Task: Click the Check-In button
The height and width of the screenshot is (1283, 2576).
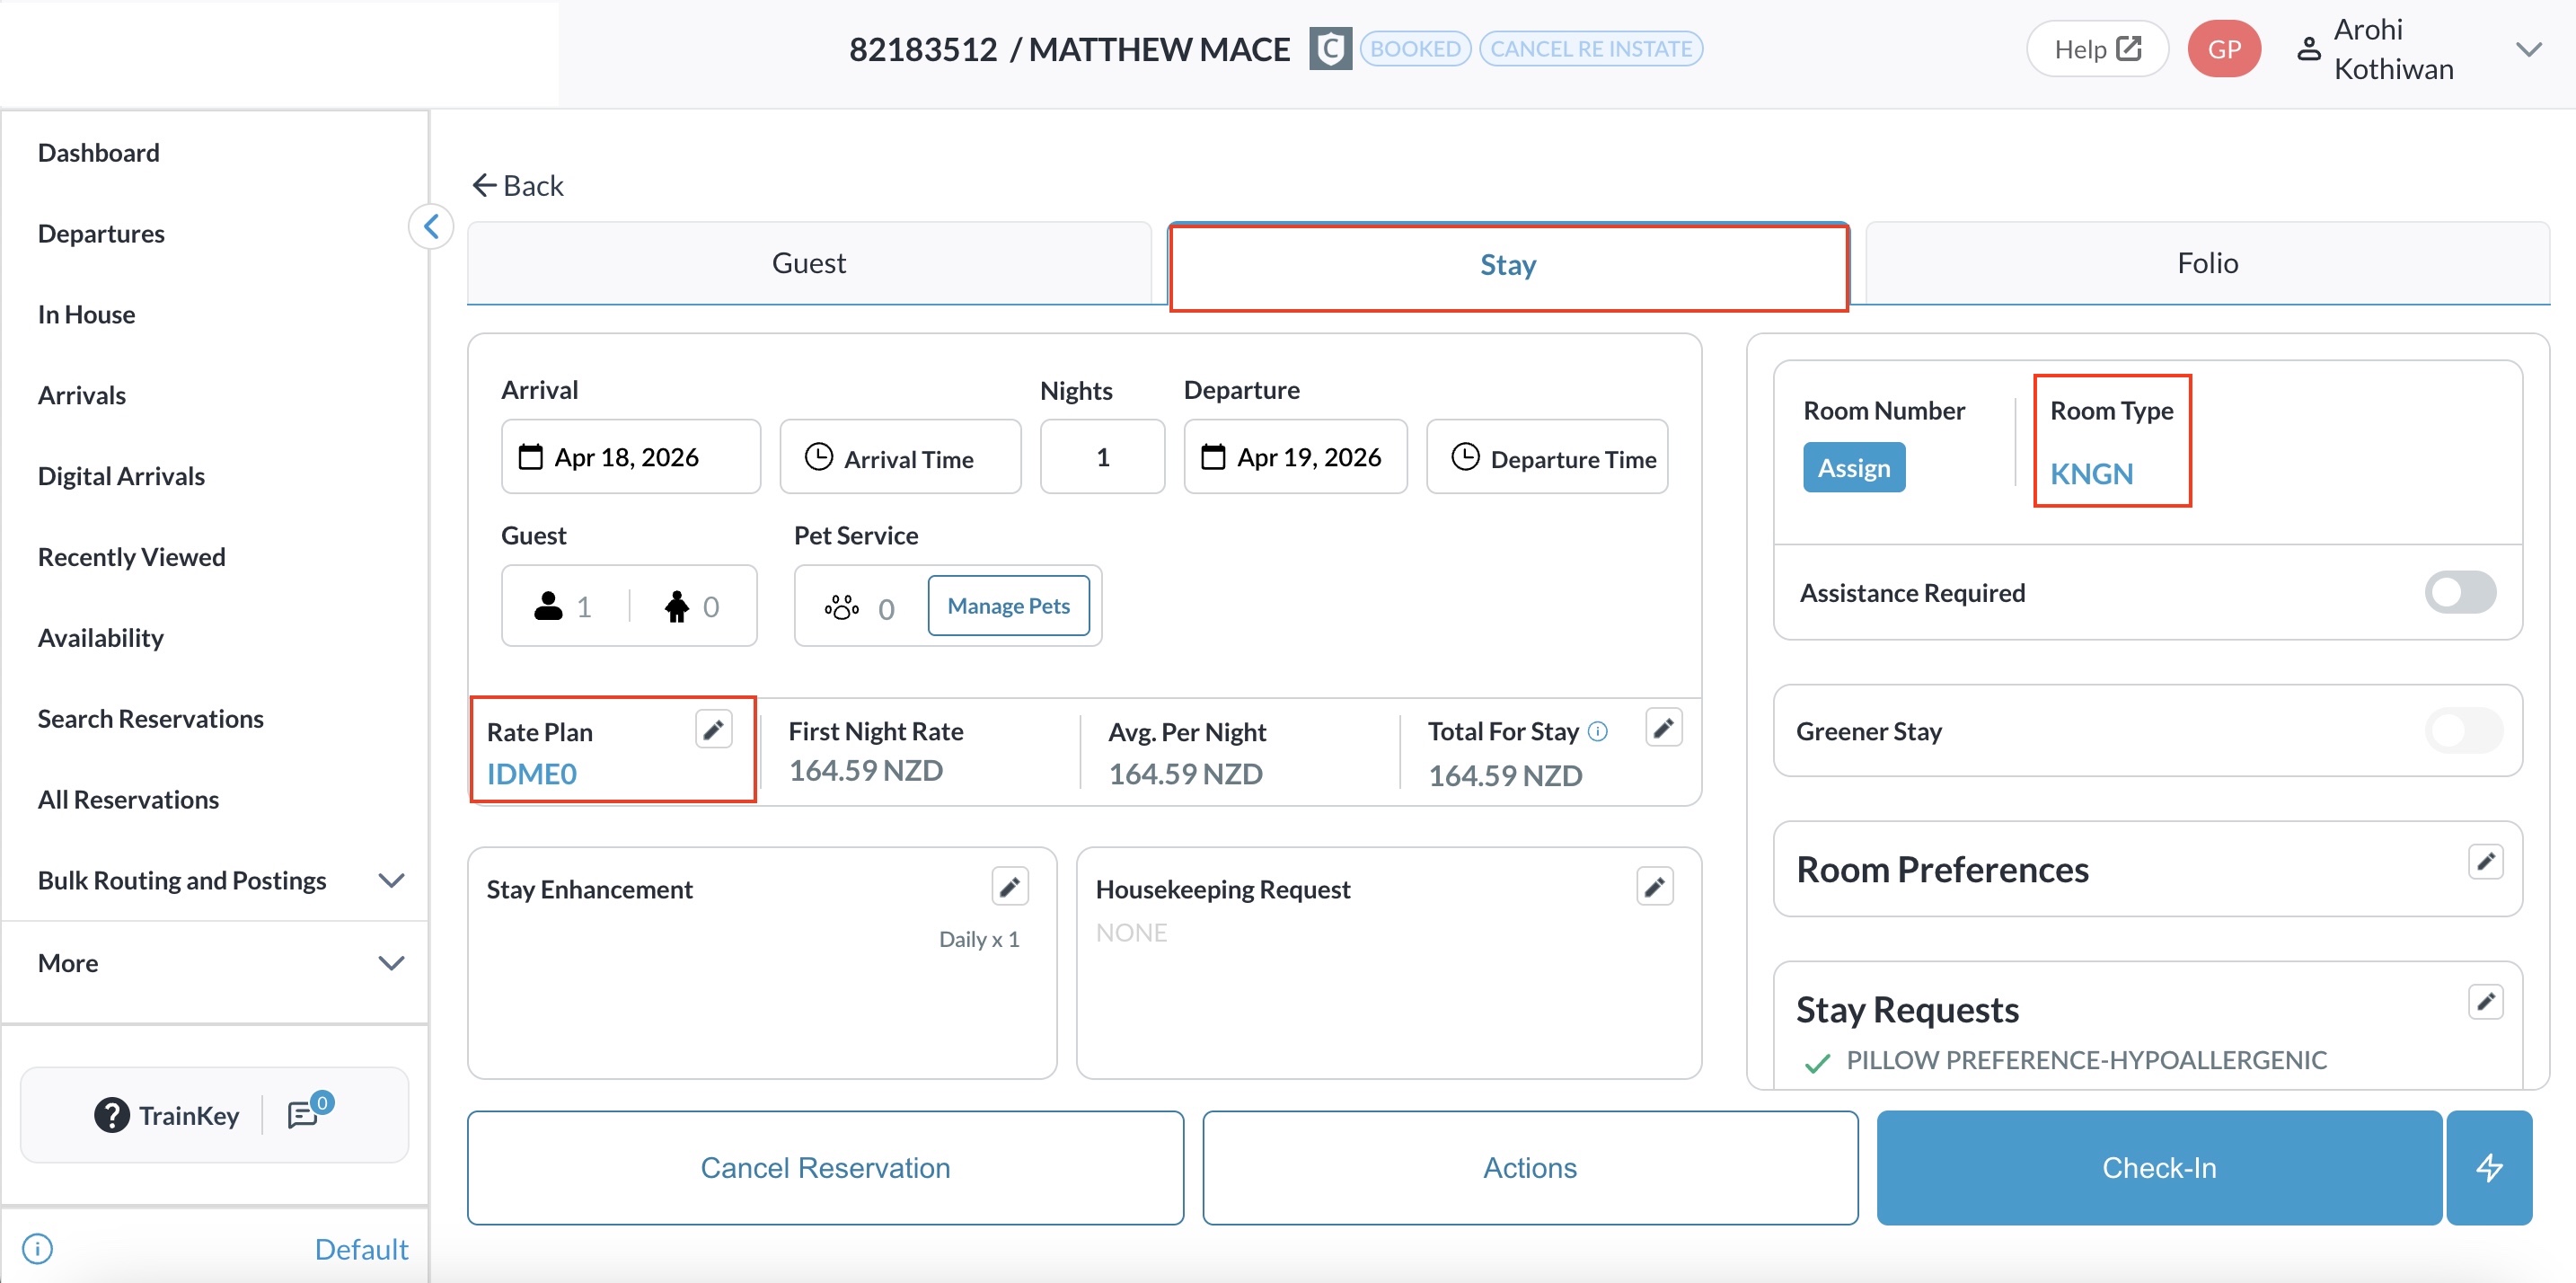Action: [x=2159, y=1167]
